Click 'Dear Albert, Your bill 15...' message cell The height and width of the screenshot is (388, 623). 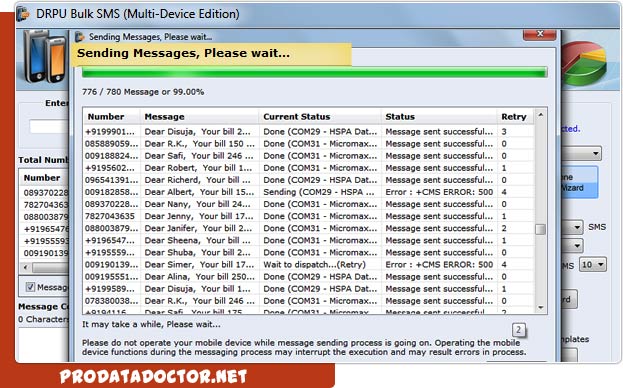[199, 192]
